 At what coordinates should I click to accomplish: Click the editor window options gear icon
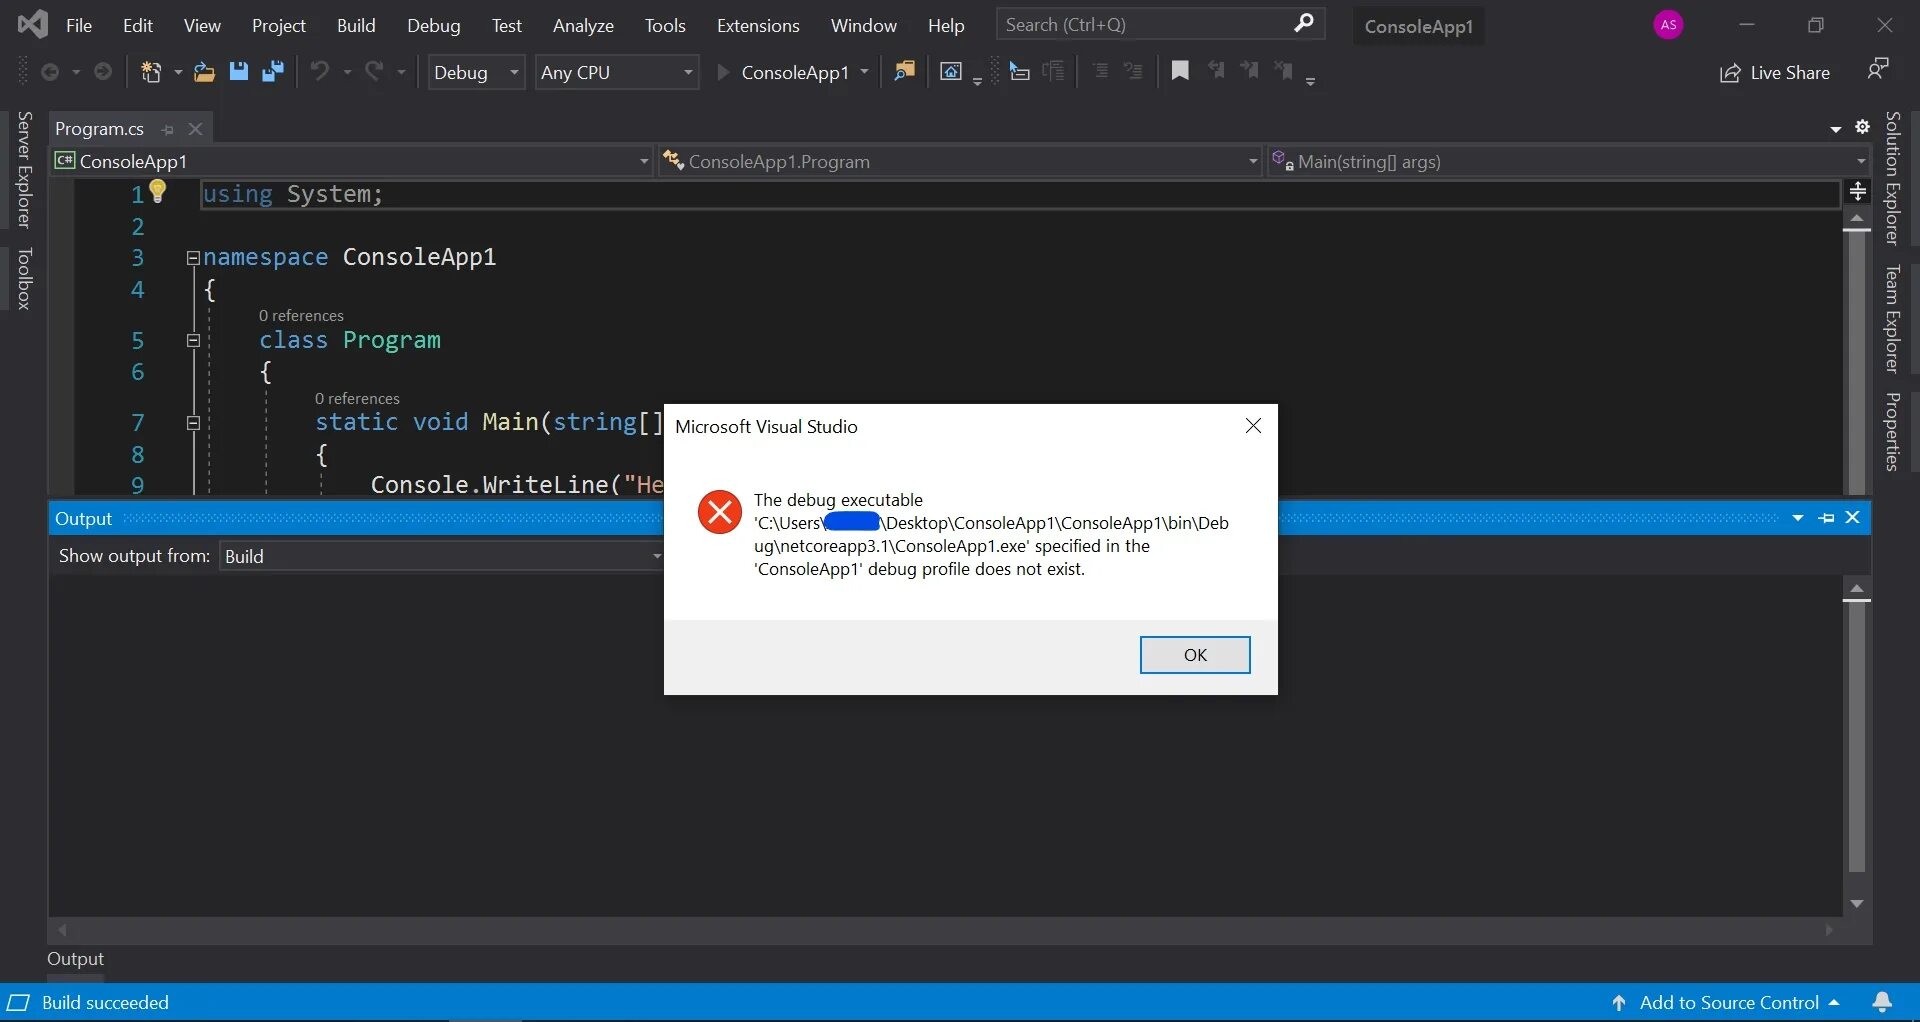1862,127
